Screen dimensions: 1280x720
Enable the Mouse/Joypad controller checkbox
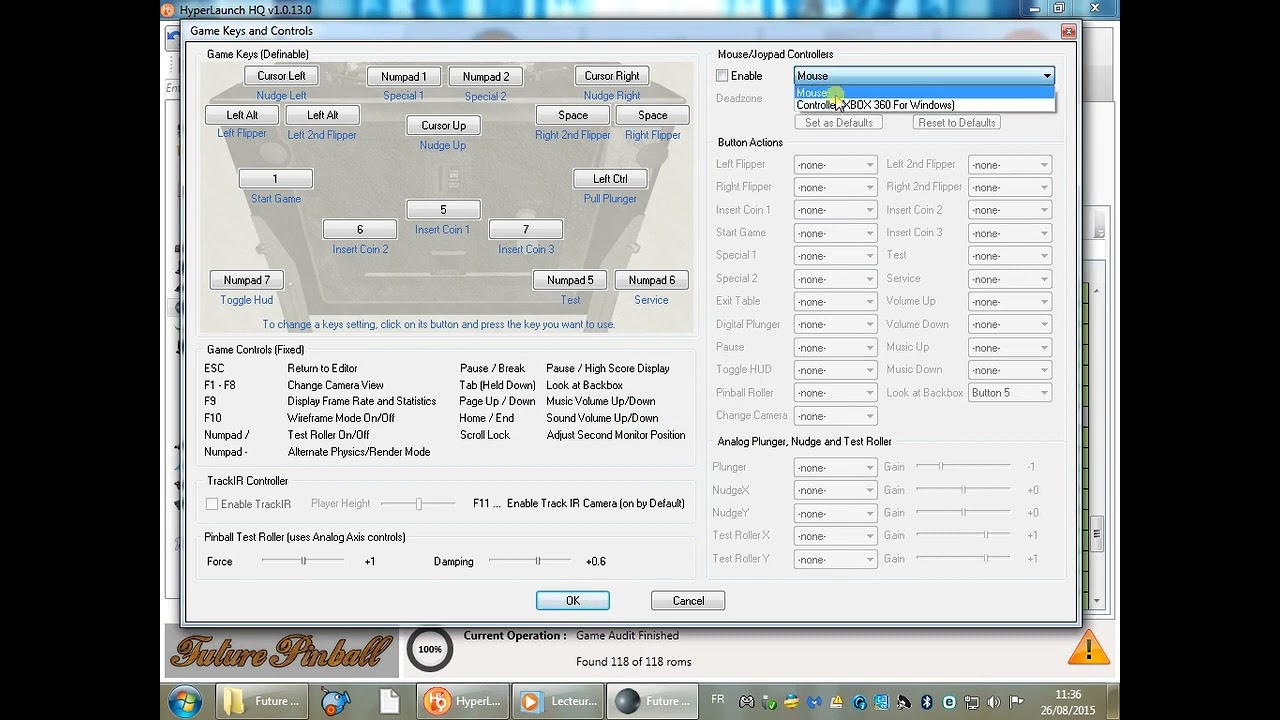click(x=722, y=76)
